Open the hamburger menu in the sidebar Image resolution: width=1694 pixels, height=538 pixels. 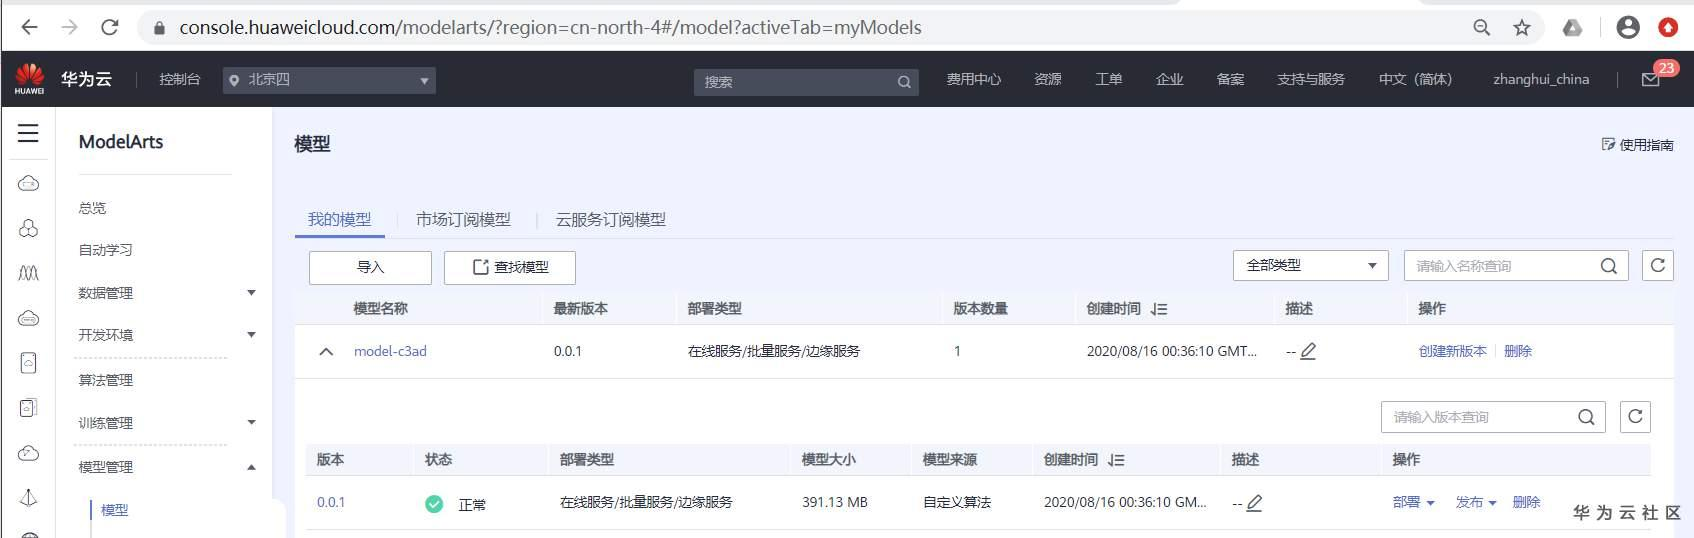[28, 134]
